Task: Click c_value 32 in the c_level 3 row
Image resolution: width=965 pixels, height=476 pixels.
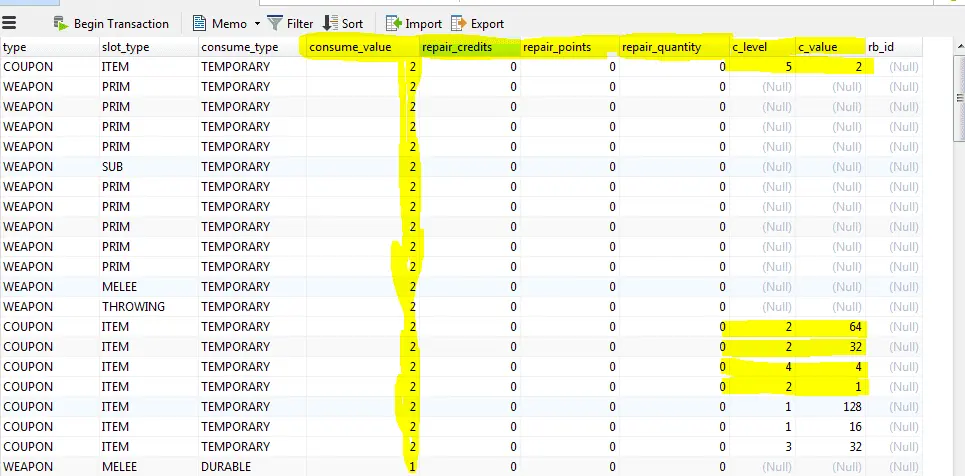Action: click(830, 447)
